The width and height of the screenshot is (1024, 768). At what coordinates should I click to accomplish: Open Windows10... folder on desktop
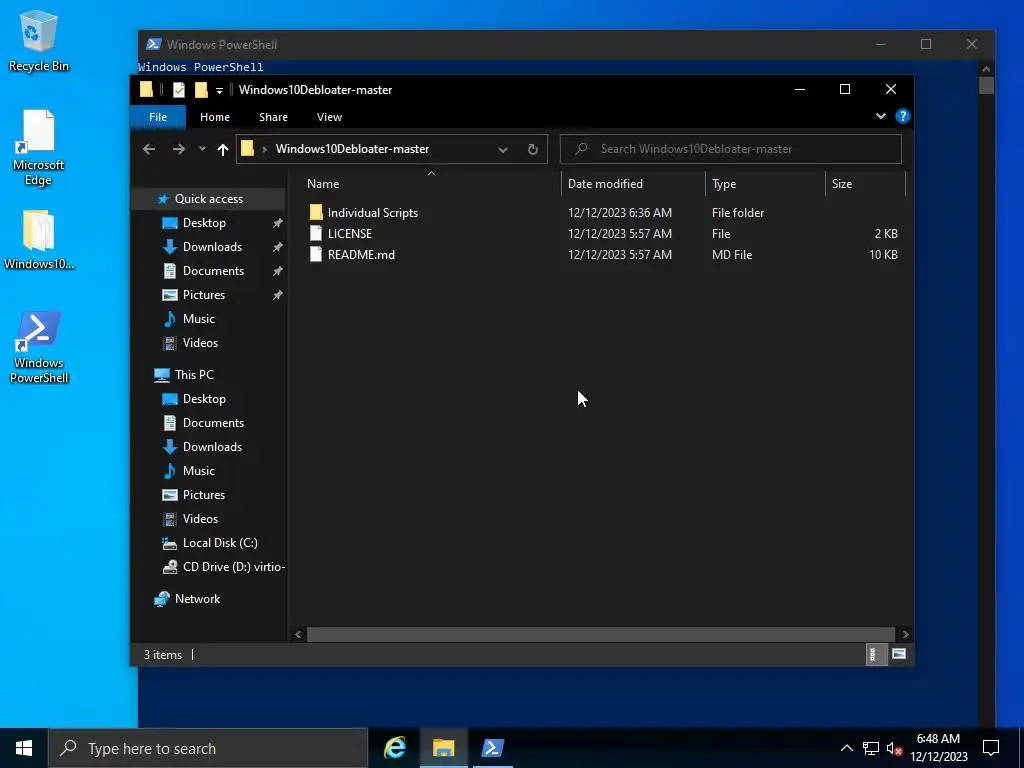click(39, 240)
